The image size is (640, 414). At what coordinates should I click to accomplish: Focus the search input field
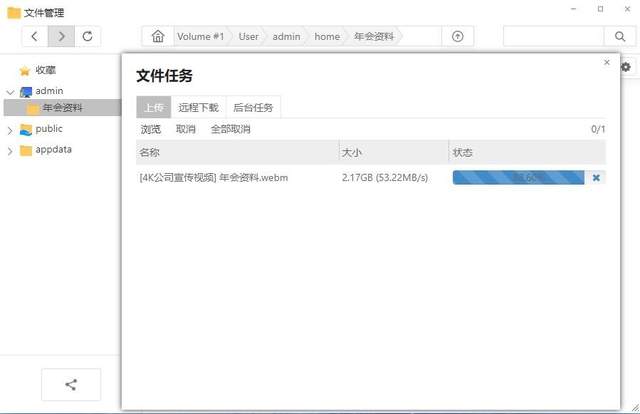pyautogui.click(x=553, y=36)
